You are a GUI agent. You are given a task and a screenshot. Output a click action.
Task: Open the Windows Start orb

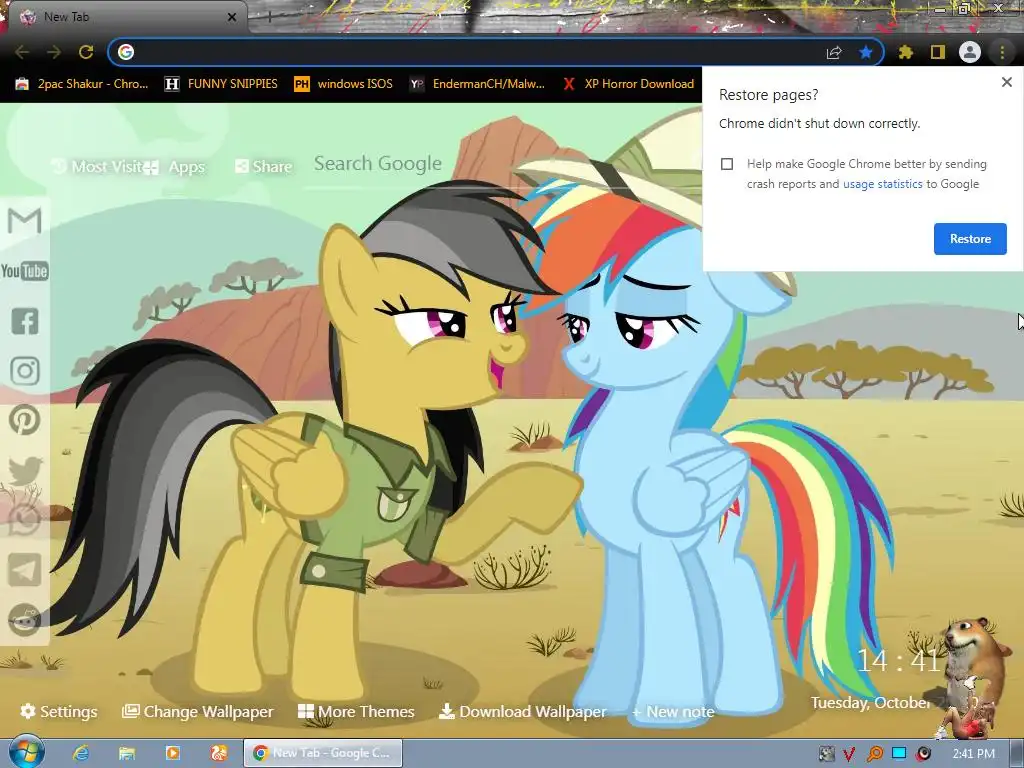click(x=26, y=753)
